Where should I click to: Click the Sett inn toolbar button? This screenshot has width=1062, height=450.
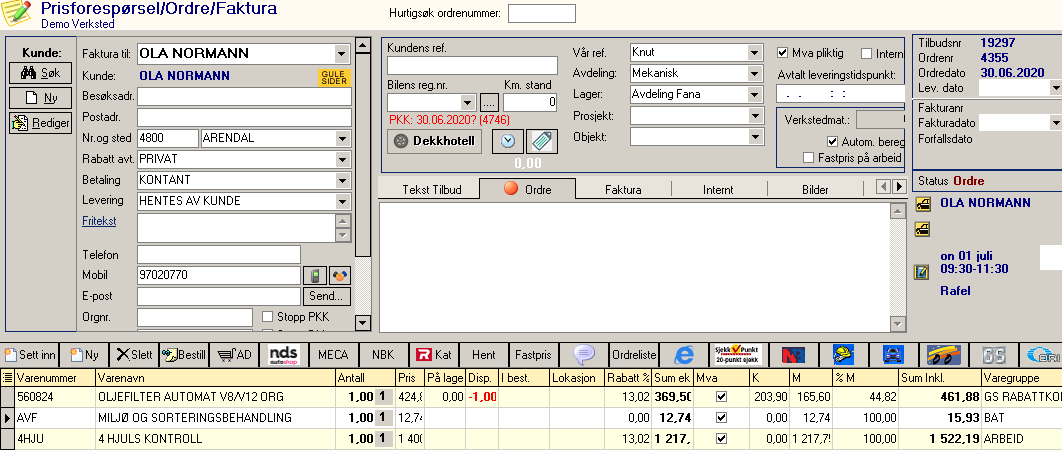tap(30, 354)
